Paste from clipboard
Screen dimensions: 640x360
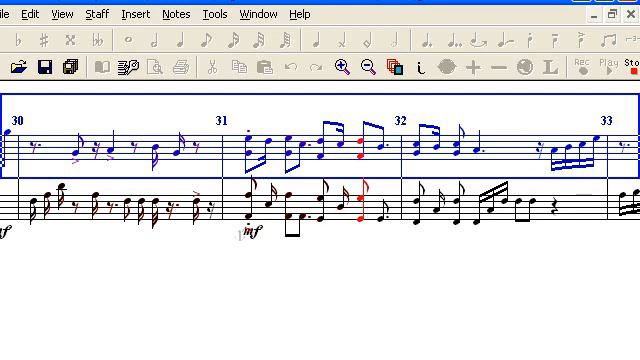pos(265,67)
